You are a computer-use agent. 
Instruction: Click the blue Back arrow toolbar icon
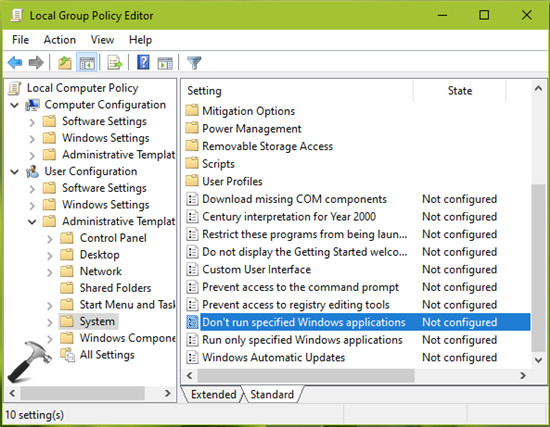pyautogui.click(x=15, y=63)
